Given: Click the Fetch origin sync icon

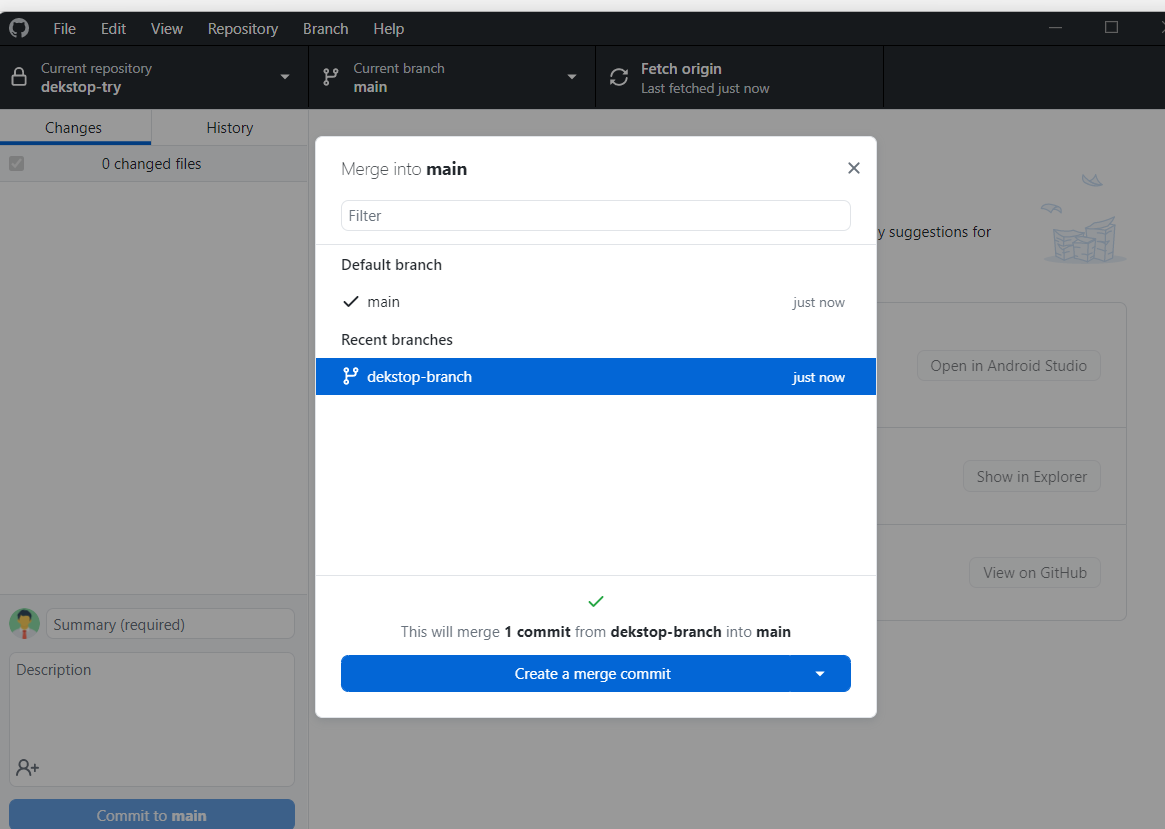Looking at the screenshot, I should tap(619, 76).
